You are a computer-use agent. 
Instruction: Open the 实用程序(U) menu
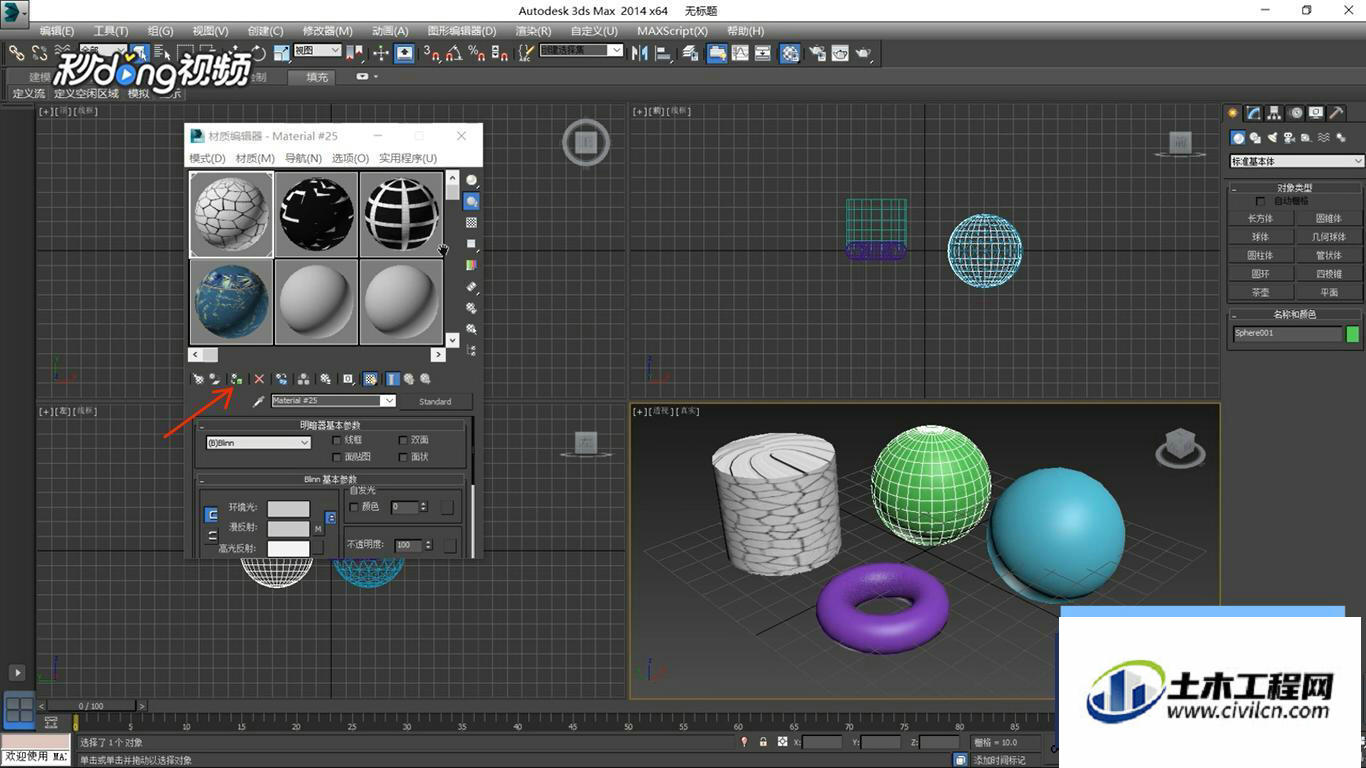point(407,158)
